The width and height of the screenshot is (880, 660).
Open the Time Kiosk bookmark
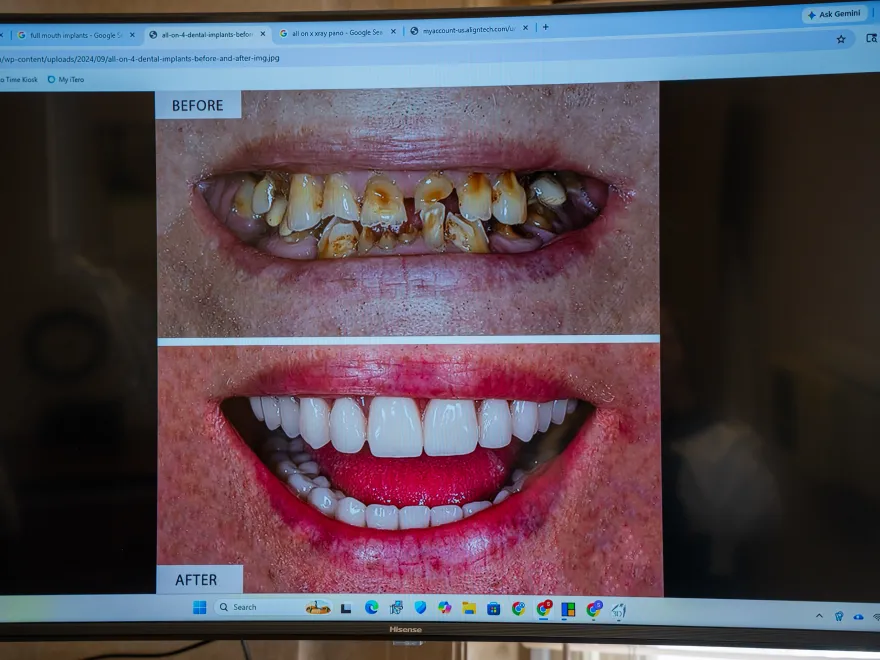(x=19, y=80)
